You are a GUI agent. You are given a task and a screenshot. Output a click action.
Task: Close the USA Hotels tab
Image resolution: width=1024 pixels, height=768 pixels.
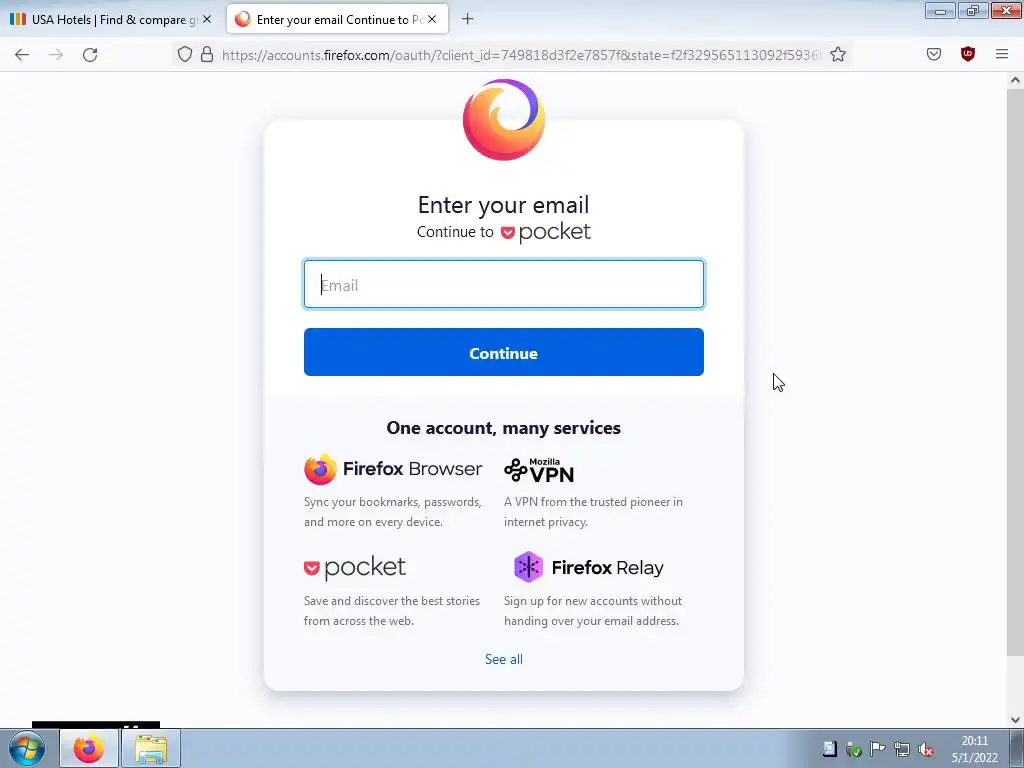pyautogui.click(x=207, y=20)
